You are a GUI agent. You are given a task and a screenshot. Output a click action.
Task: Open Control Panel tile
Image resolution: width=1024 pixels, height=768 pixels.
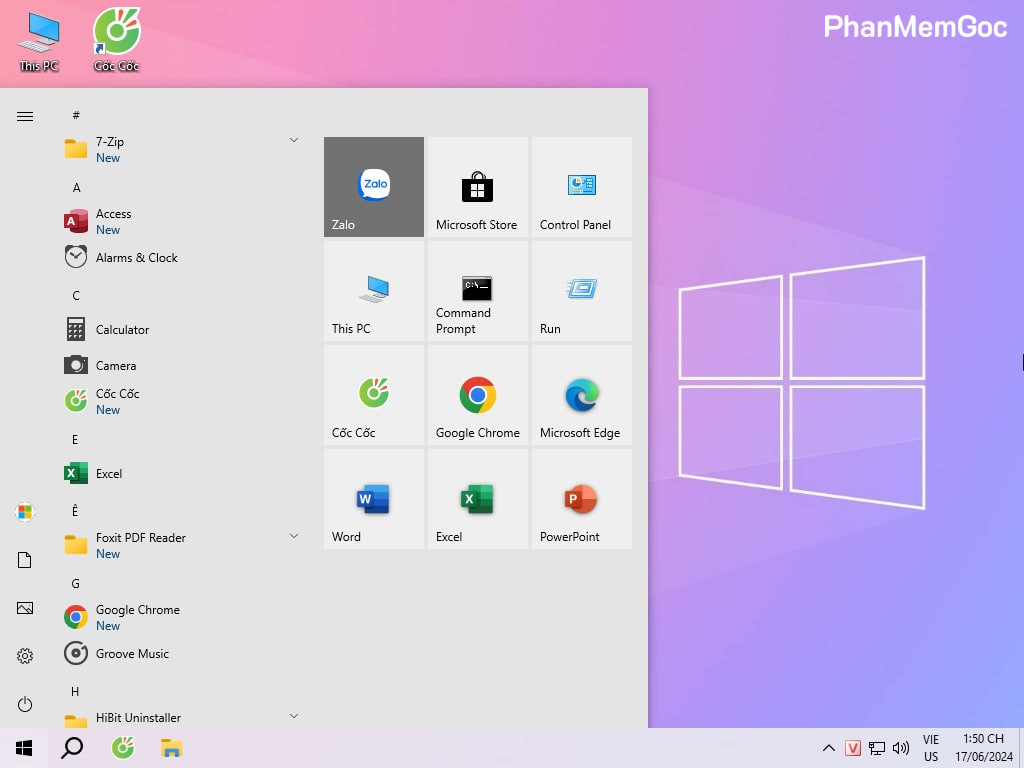point(581,187)
